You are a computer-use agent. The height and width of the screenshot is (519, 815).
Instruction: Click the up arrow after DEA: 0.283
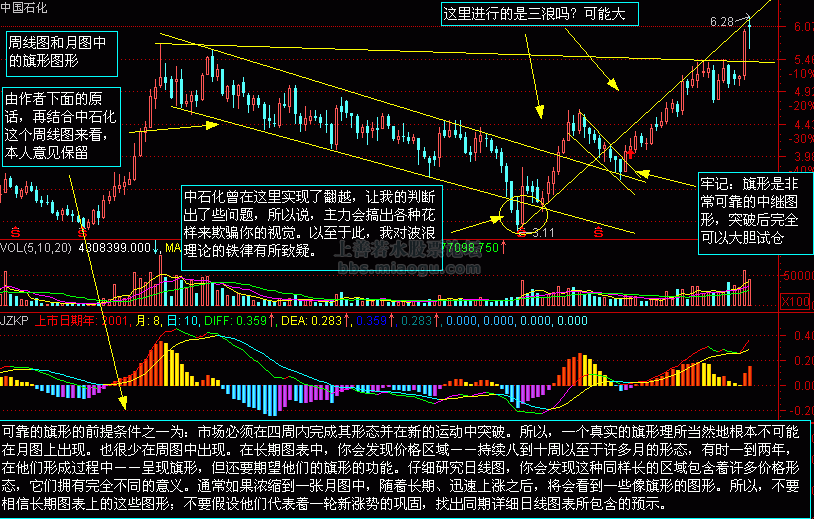coord(347,321)
